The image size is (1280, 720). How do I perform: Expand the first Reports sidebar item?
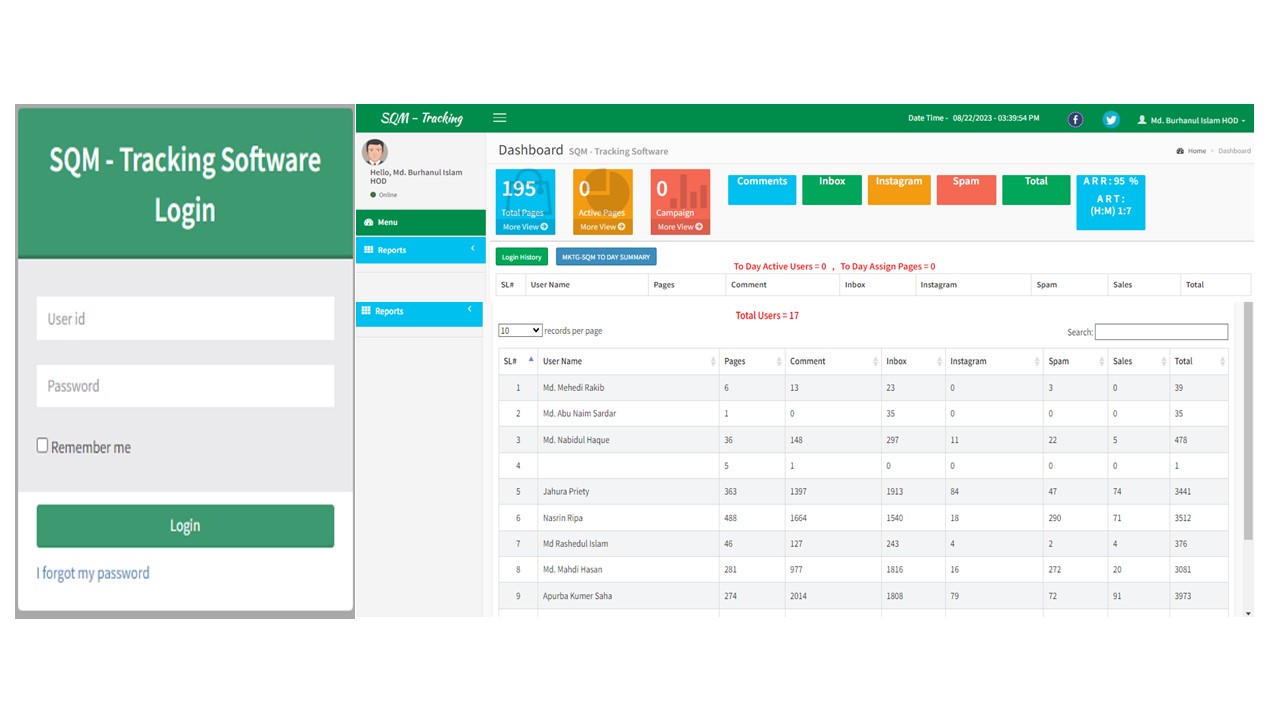tap(420, 250)
